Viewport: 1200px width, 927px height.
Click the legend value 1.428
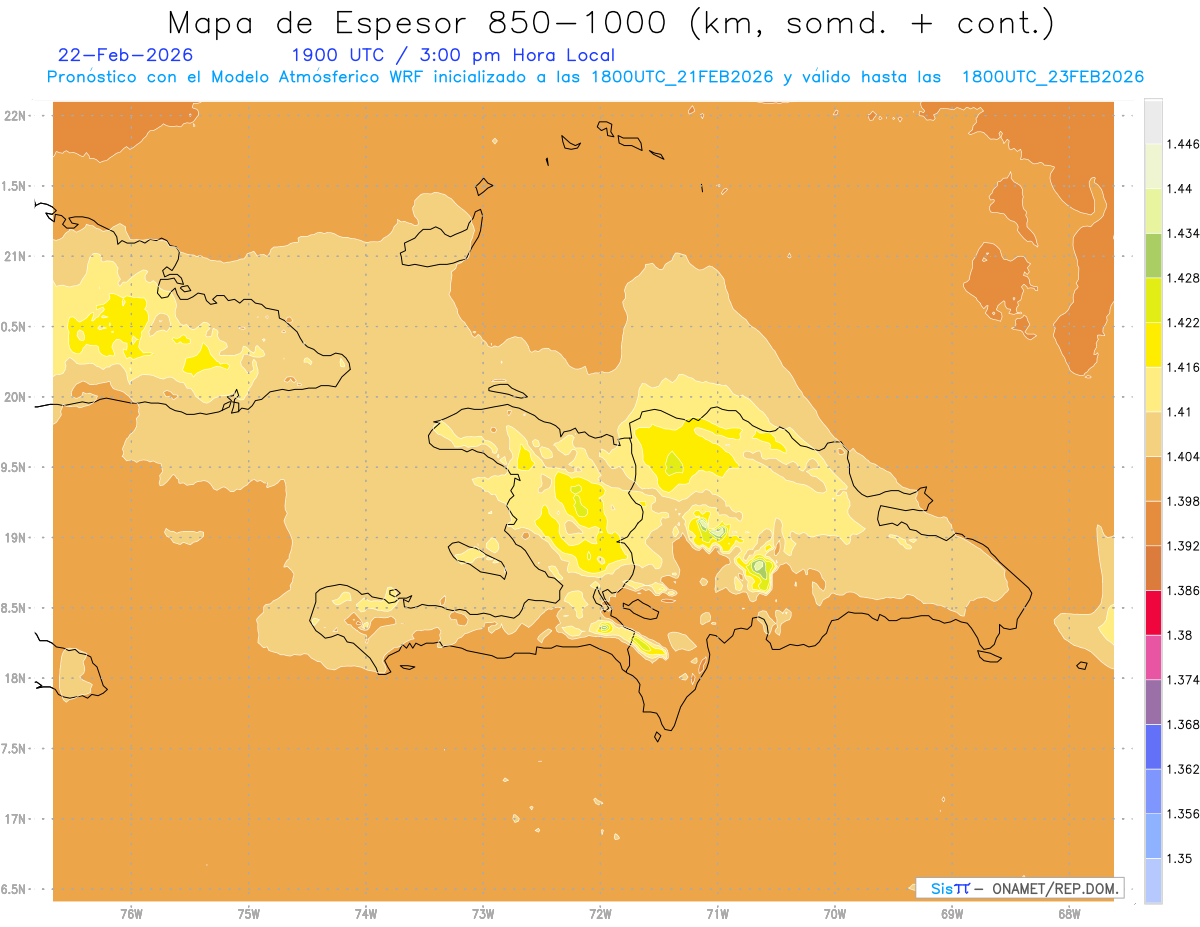coord(1183,278)
